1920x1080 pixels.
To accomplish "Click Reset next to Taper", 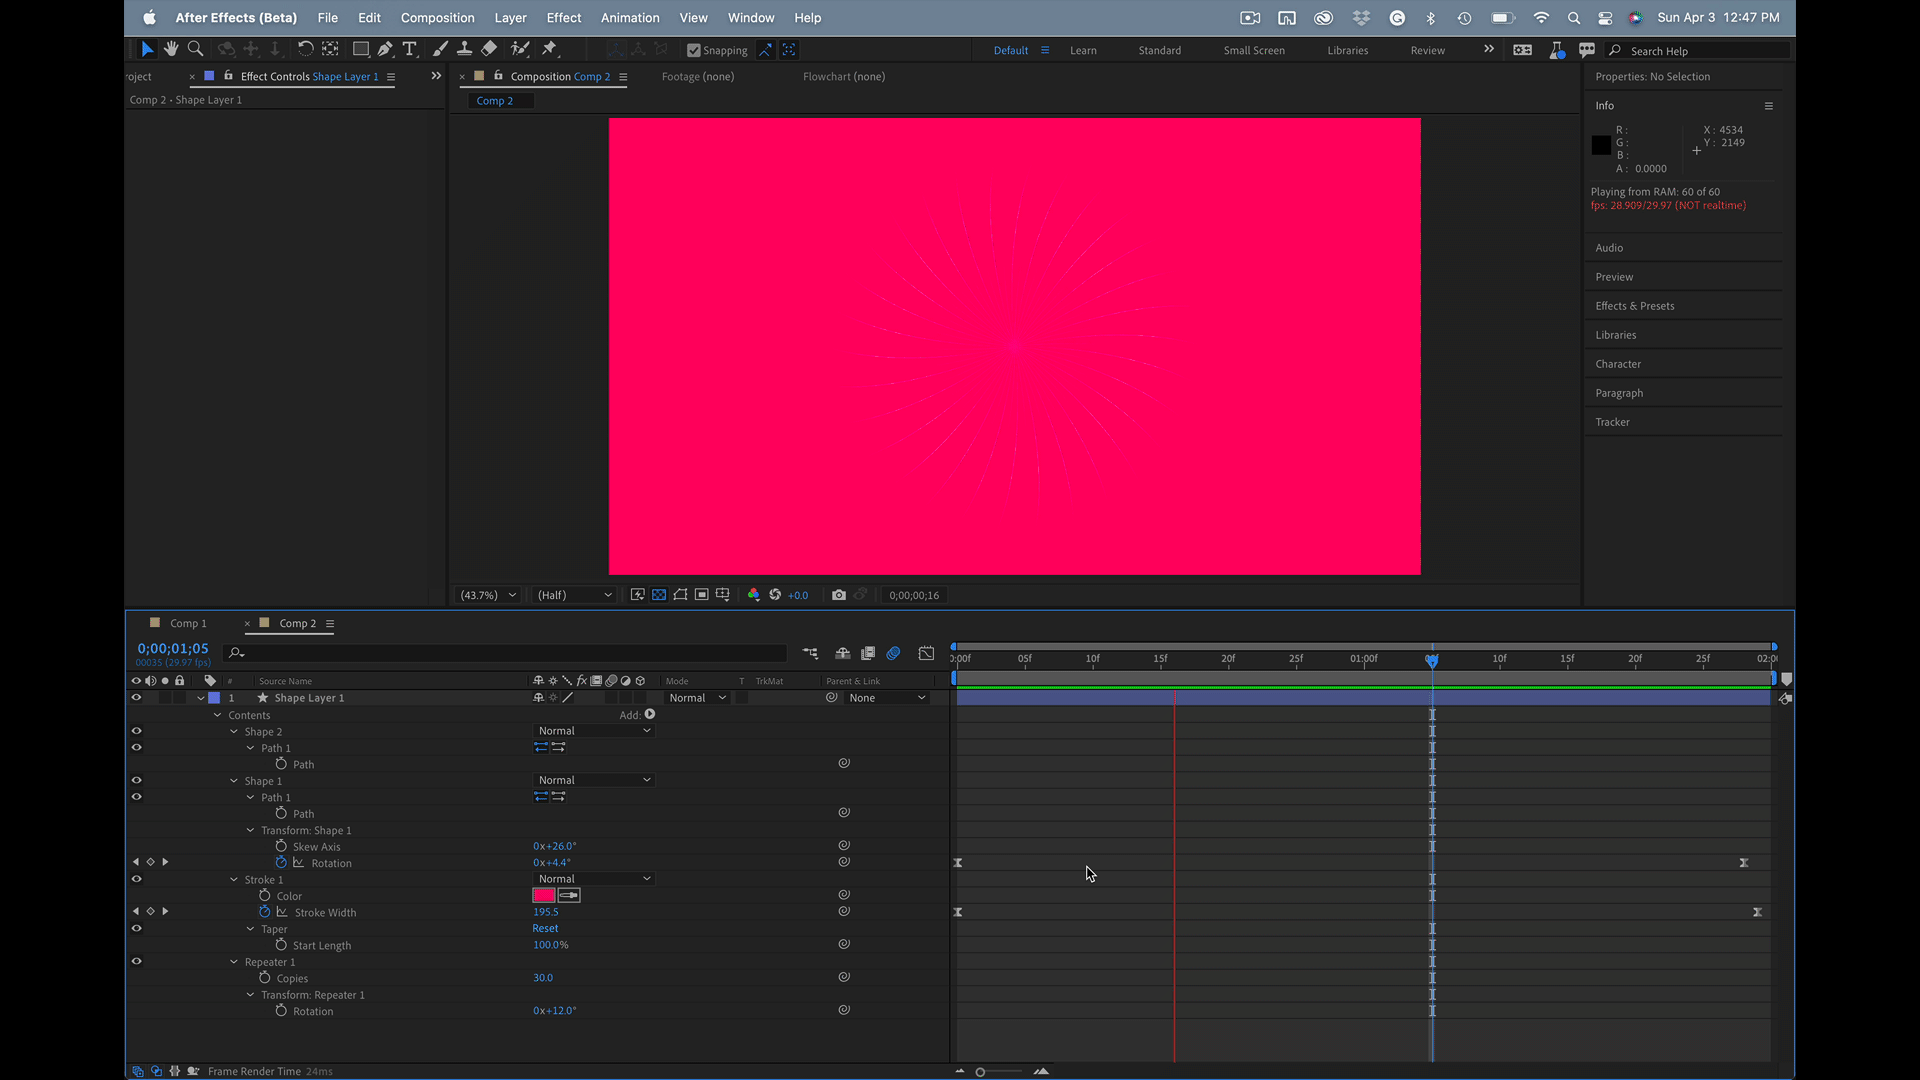I will [x=545, y=929].
